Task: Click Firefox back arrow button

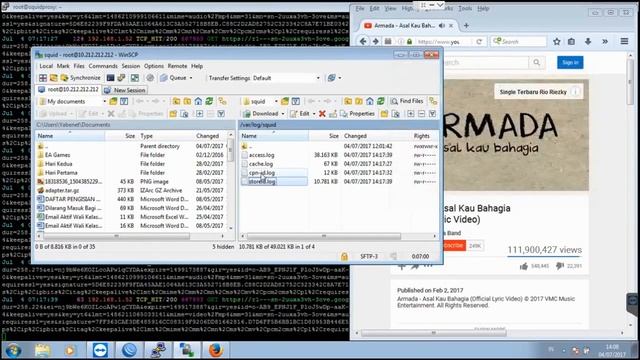Action: (363, 41)
